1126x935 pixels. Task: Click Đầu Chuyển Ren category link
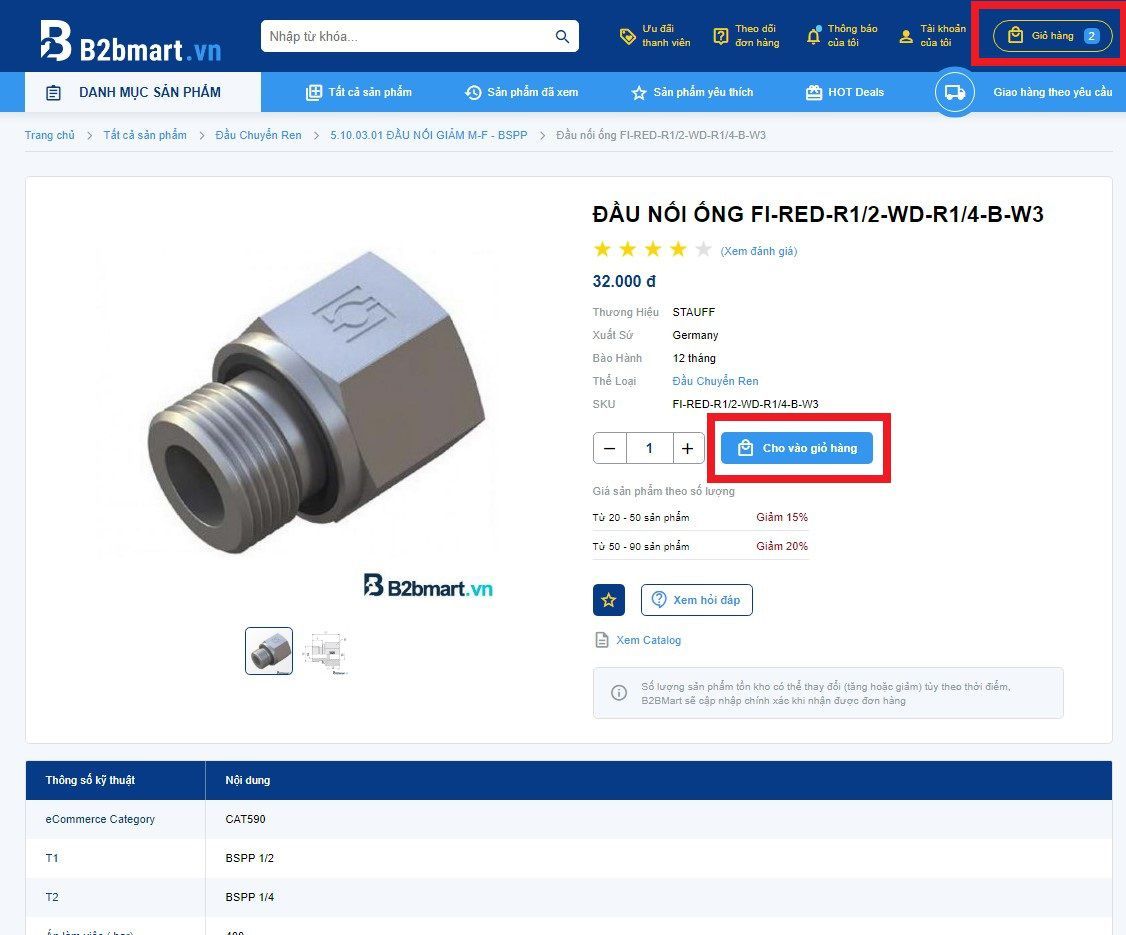(715, 381)
